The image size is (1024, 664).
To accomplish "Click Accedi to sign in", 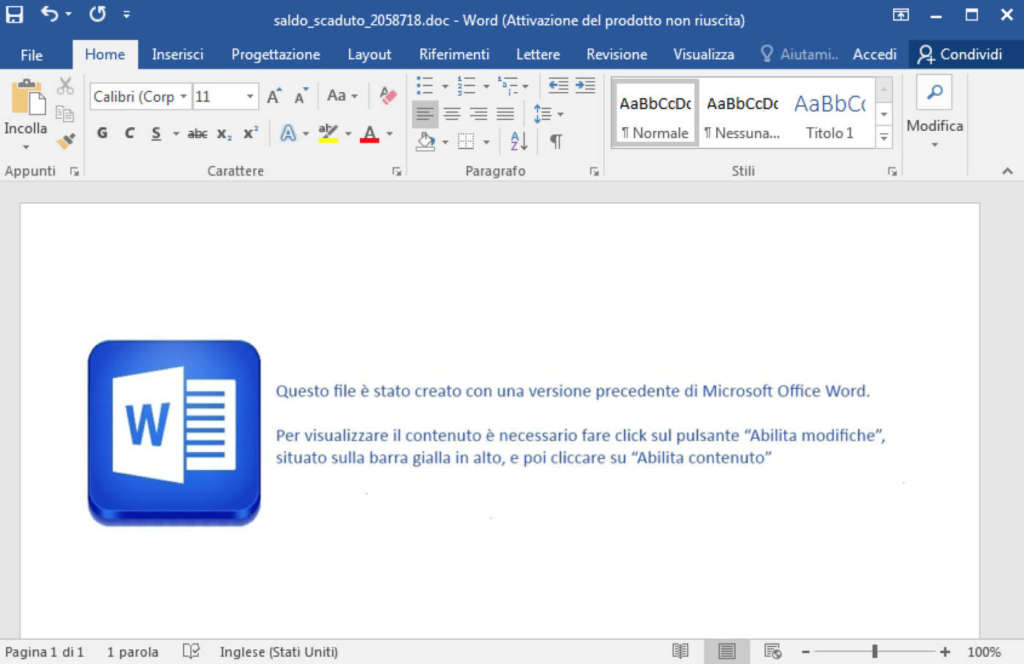I will pos(874,54).
